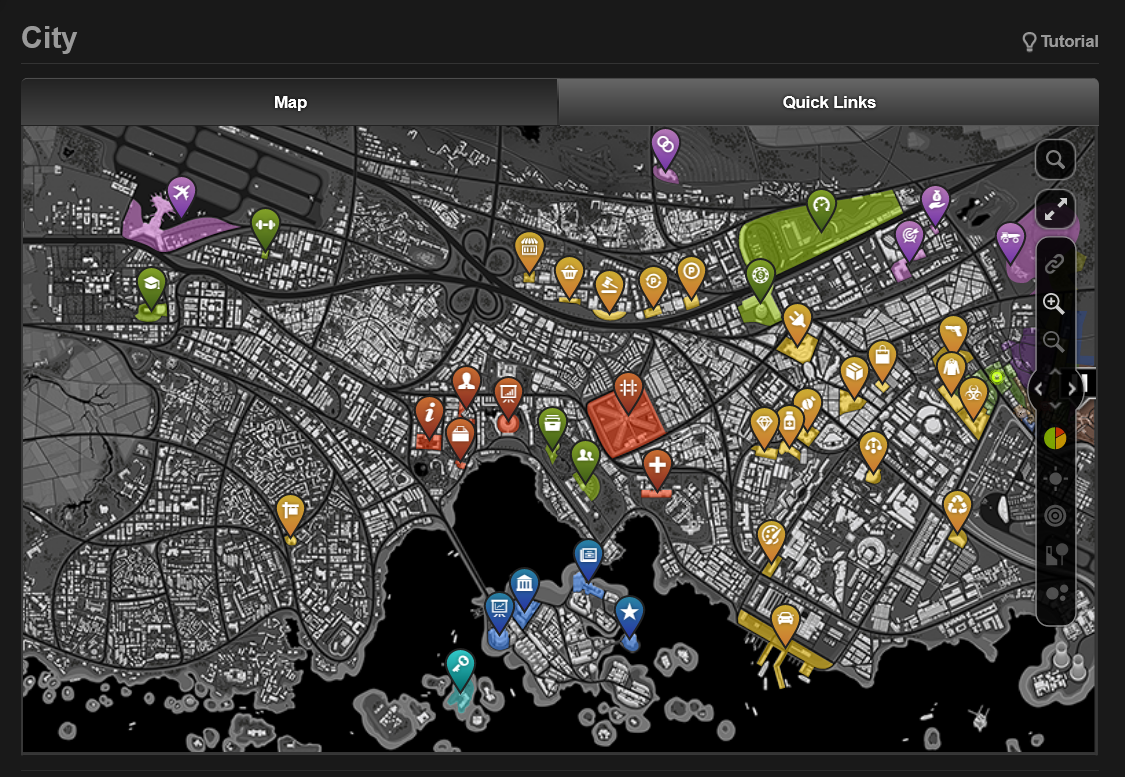1125x777 pixels.
Task: Click the map search magnifier button
Action: click(x=1055, y=159)
